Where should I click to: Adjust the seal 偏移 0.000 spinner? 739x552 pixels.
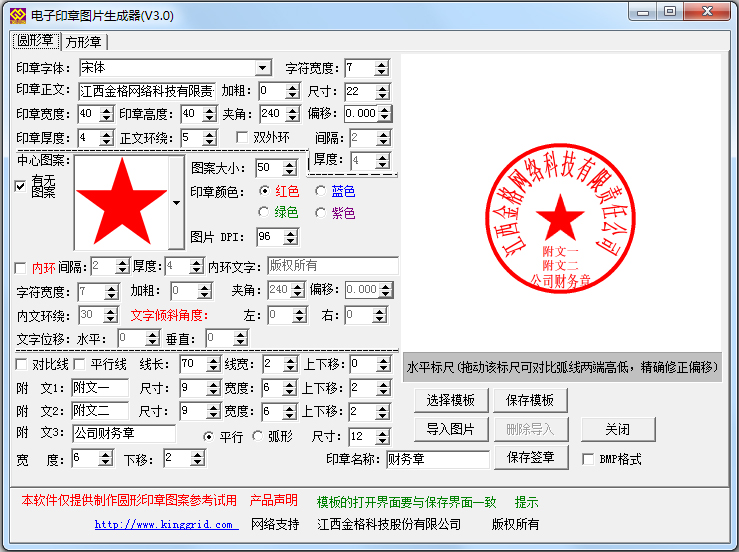[385, 114]
